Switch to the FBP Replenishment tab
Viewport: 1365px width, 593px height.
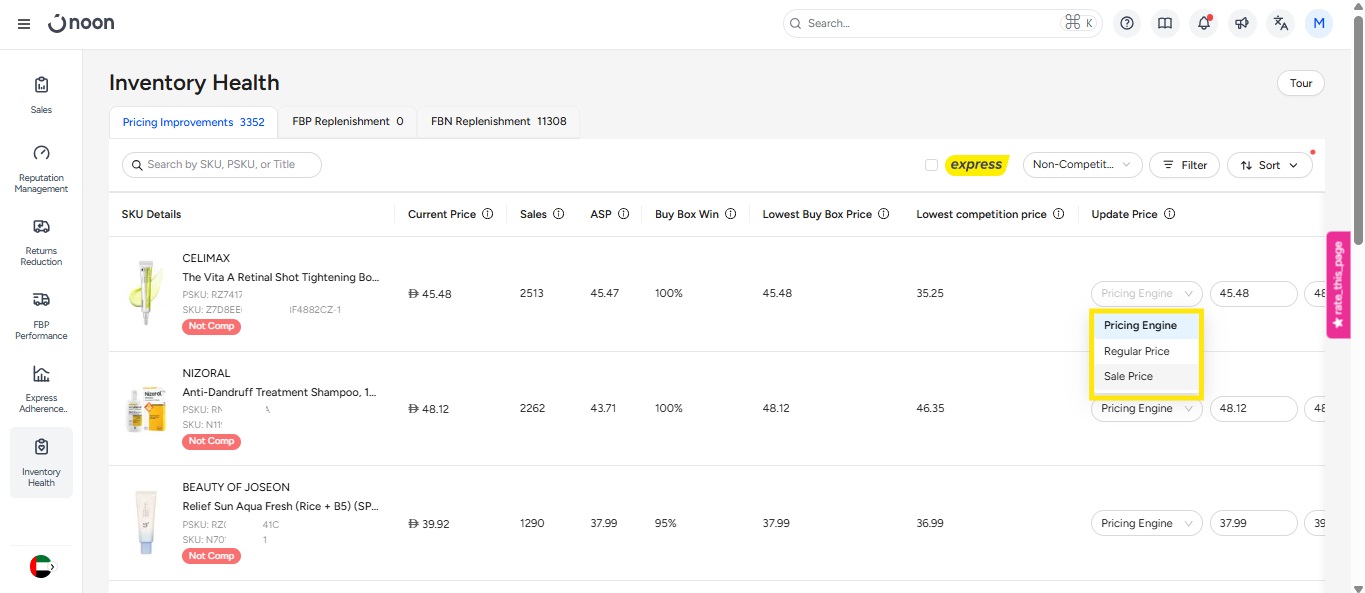click(347, 122)
